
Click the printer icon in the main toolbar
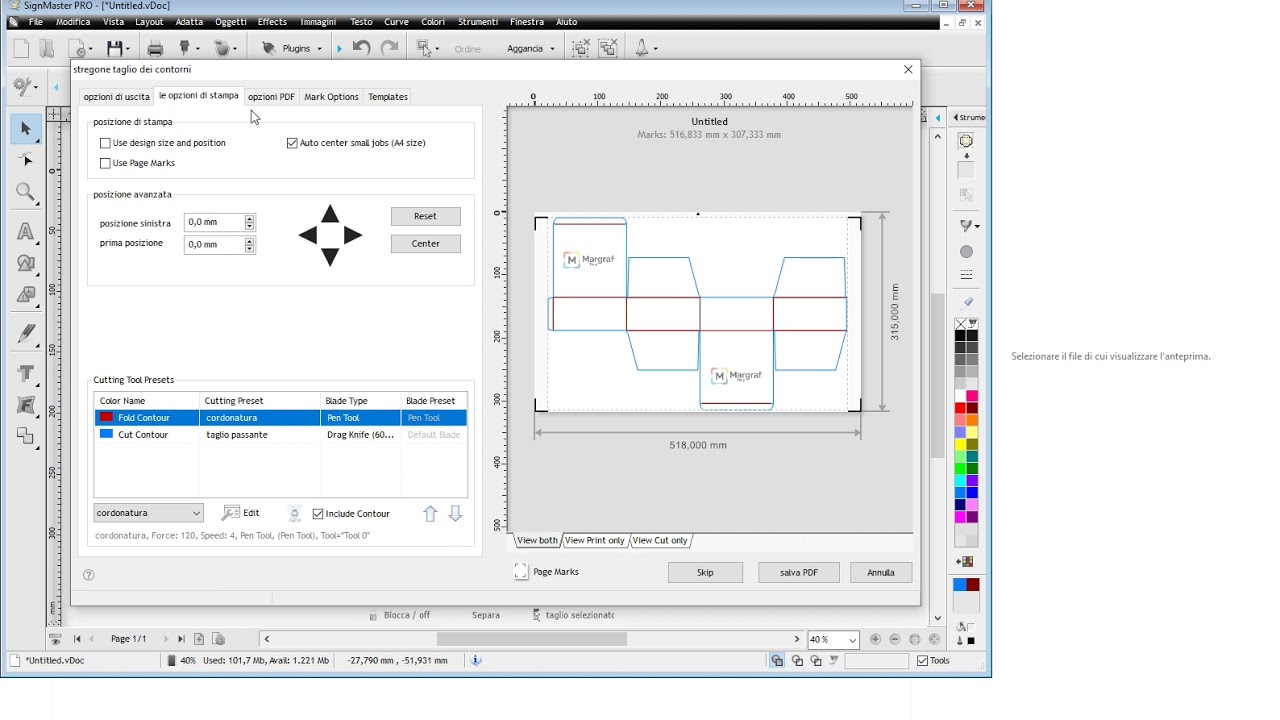click(155, 48)
